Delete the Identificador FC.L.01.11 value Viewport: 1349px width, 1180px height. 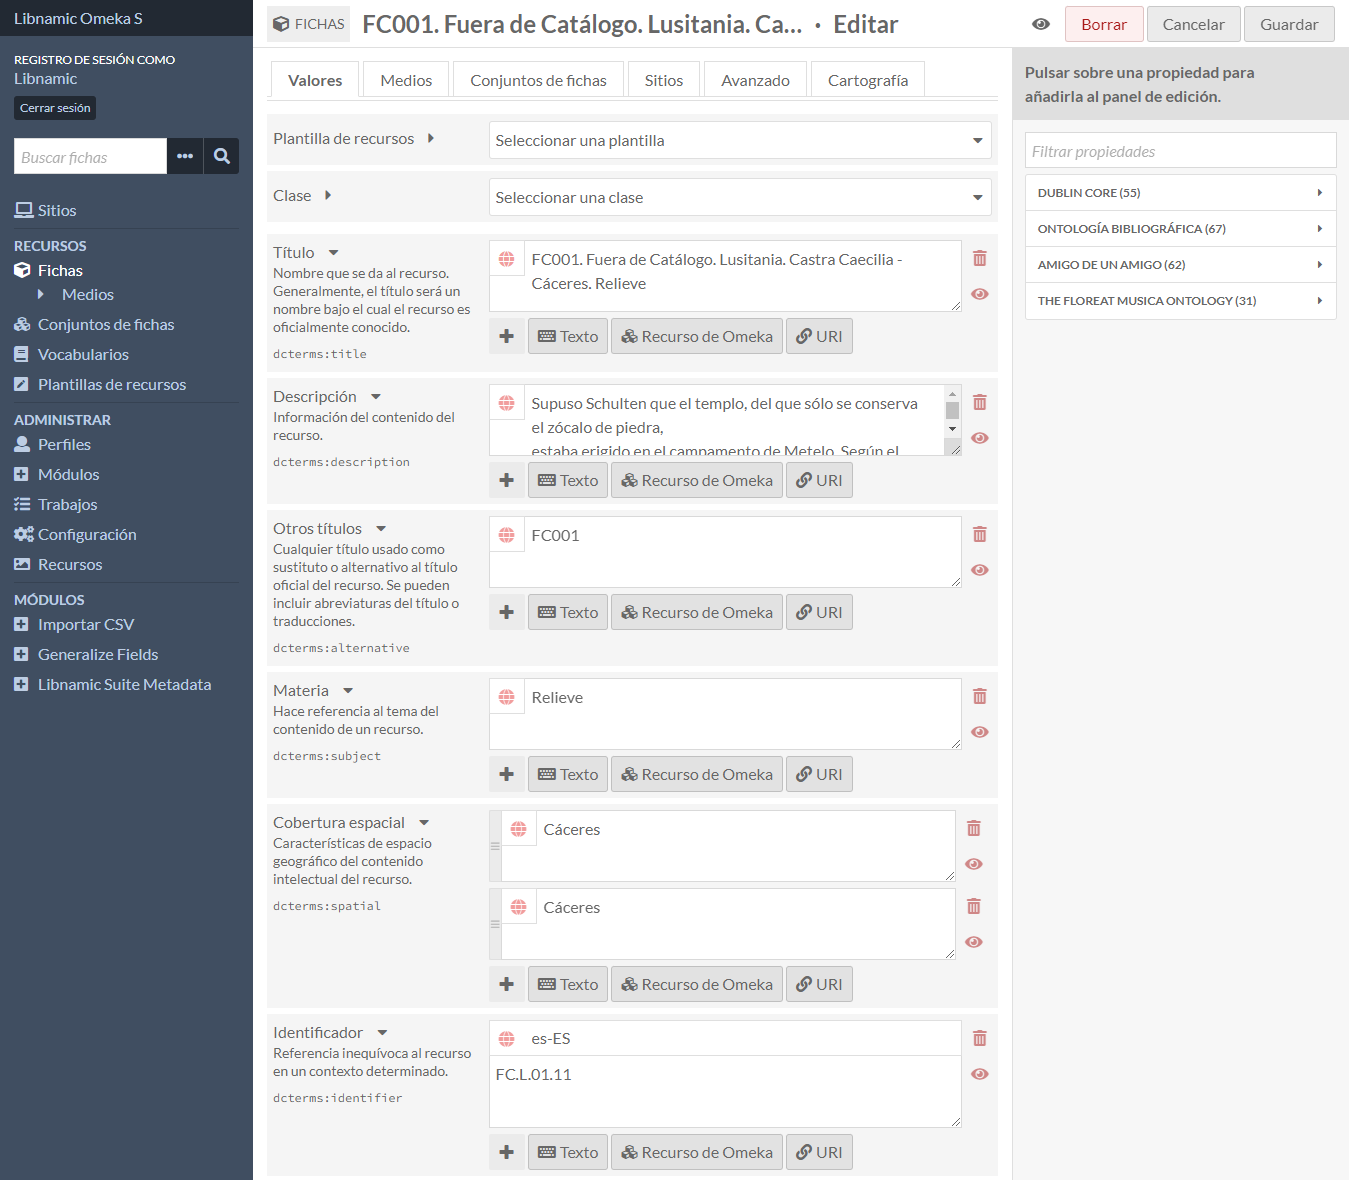(980, 1038)
